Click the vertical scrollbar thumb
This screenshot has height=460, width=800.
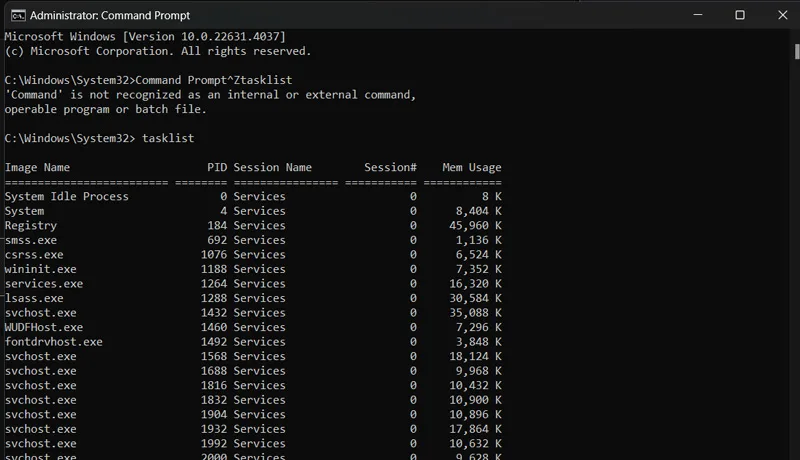[x=797, y=52]
